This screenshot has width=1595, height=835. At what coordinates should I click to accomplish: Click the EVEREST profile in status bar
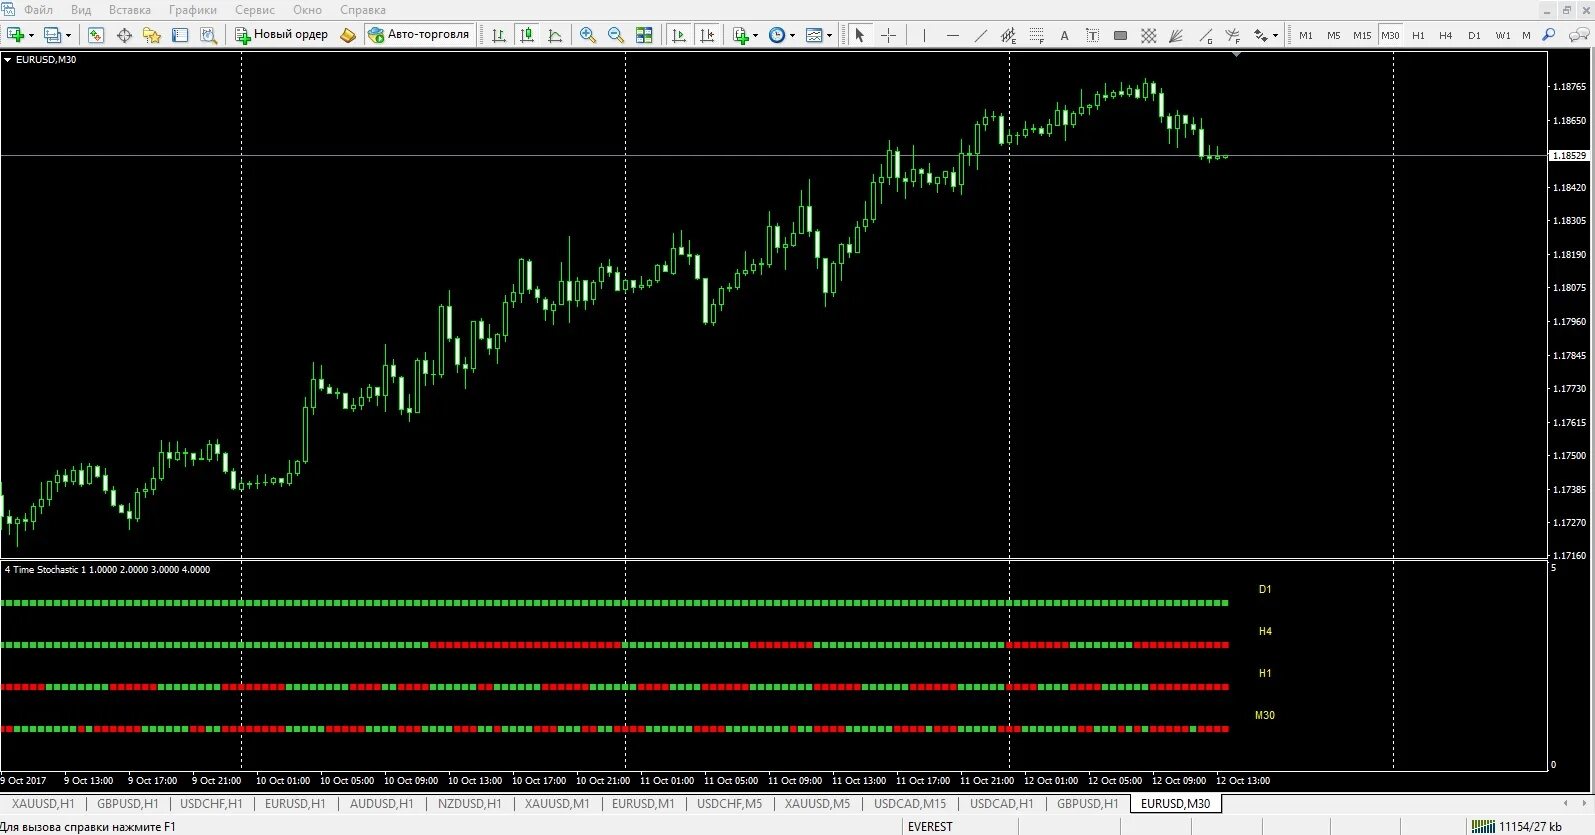click(x=930, y=827)
